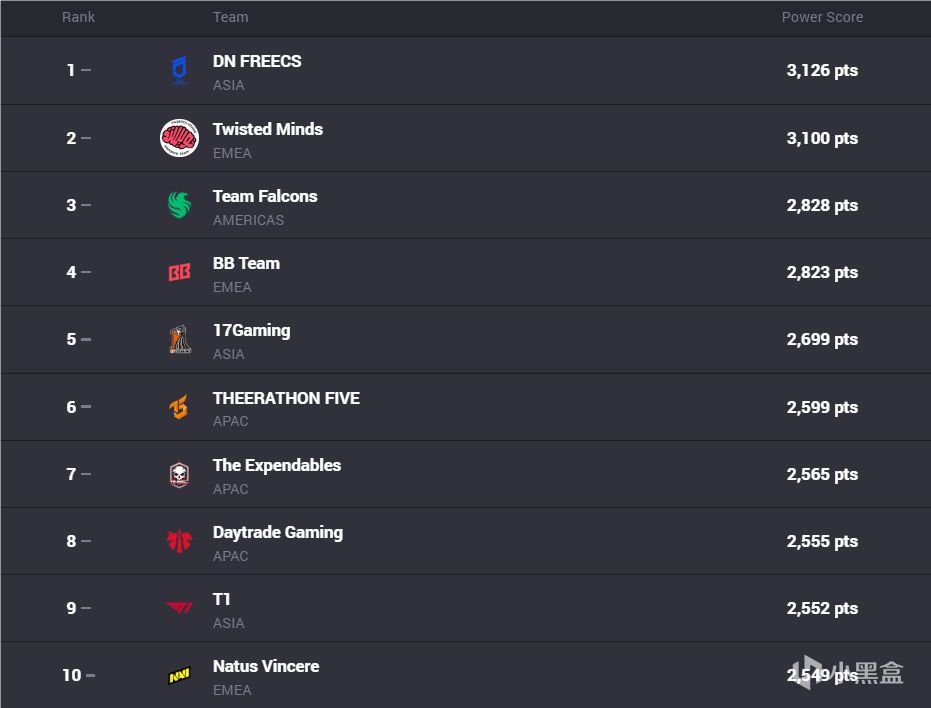
Task: Open the Natus Vincere team link
Action: click(265, 666)
